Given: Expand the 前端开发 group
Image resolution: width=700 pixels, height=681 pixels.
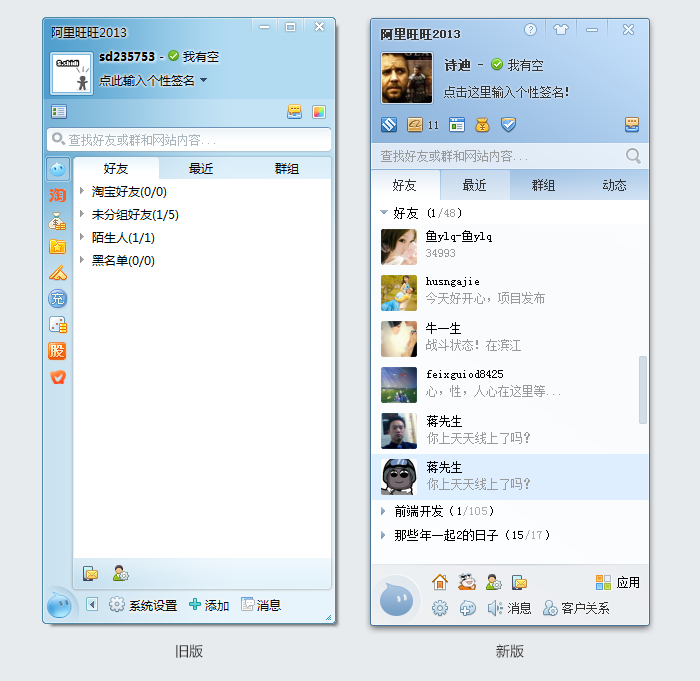Looking at the screenshot, I should pos(384,511).
